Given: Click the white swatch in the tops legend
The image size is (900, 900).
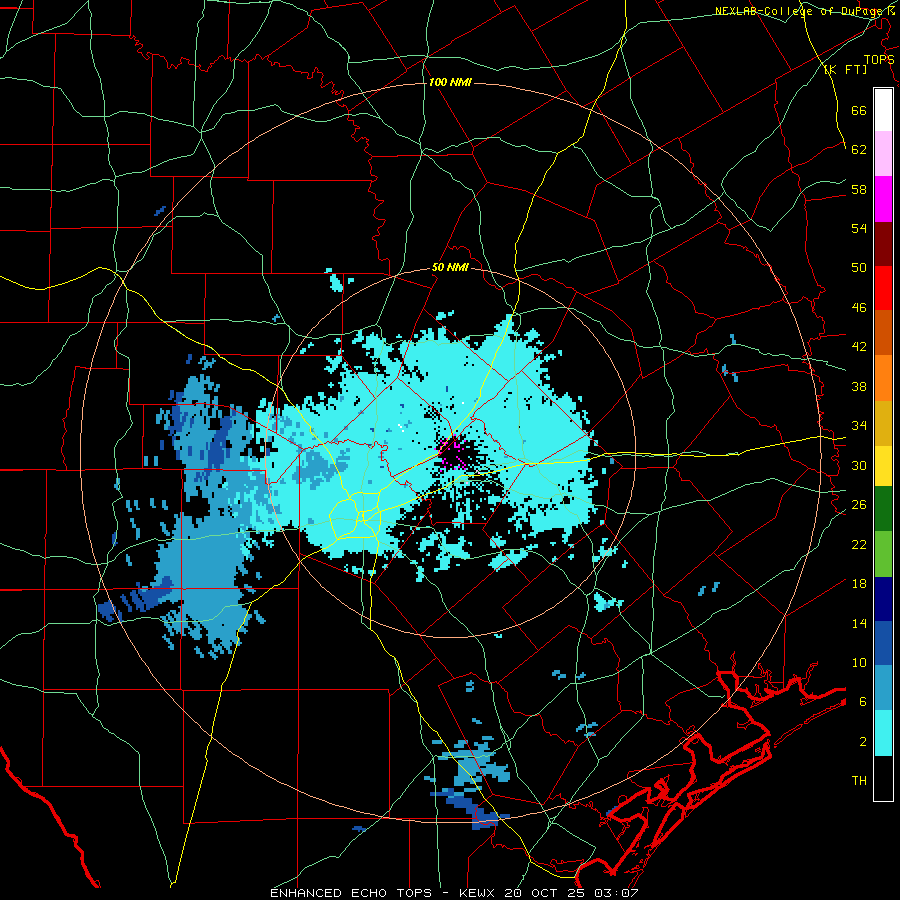Looking at the screenshot, I should (x=883, y=110).
